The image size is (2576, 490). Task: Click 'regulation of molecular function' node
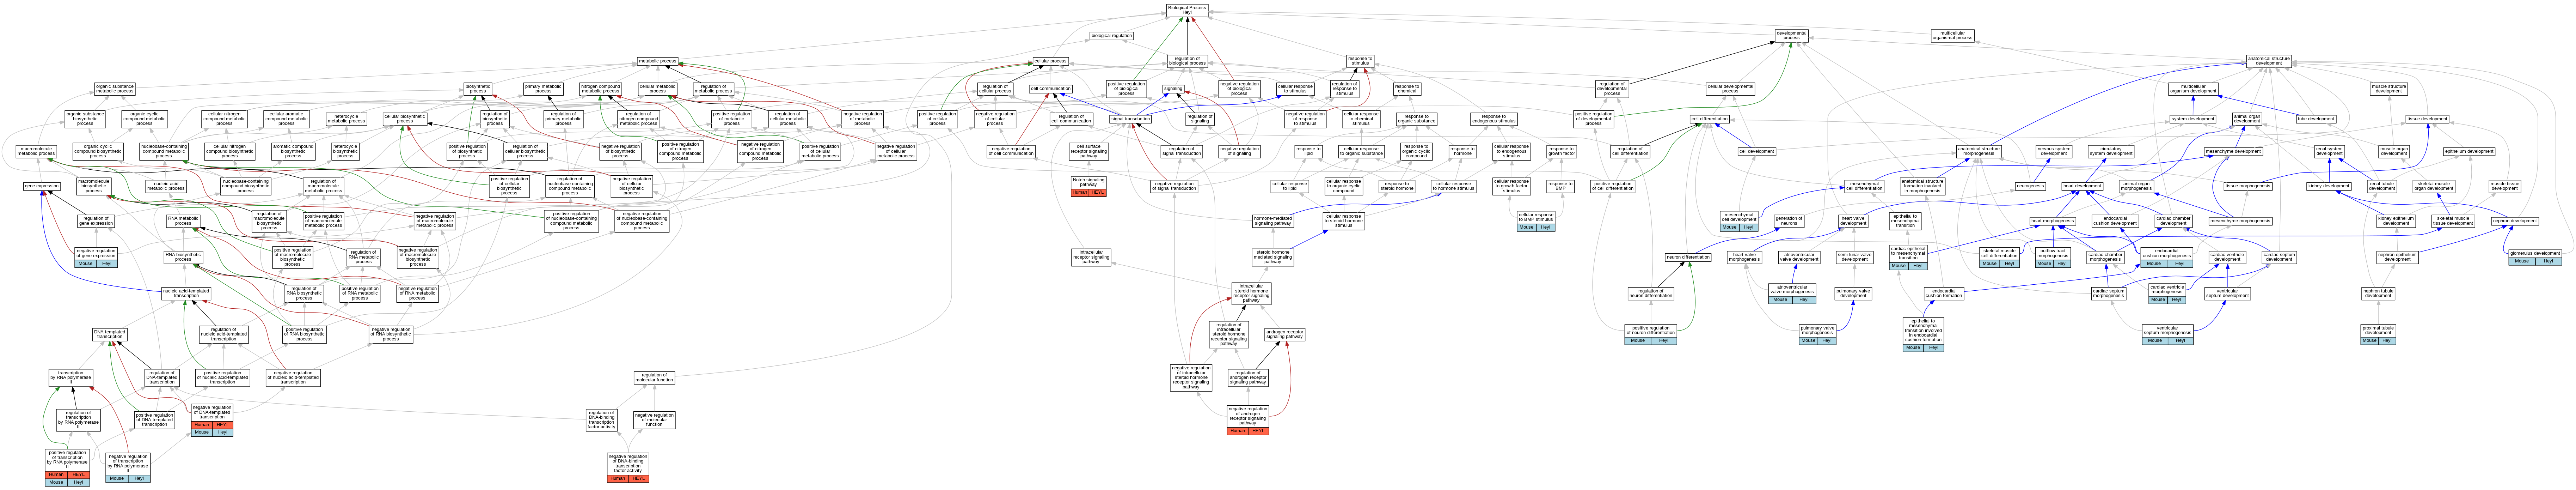[654, 378]
